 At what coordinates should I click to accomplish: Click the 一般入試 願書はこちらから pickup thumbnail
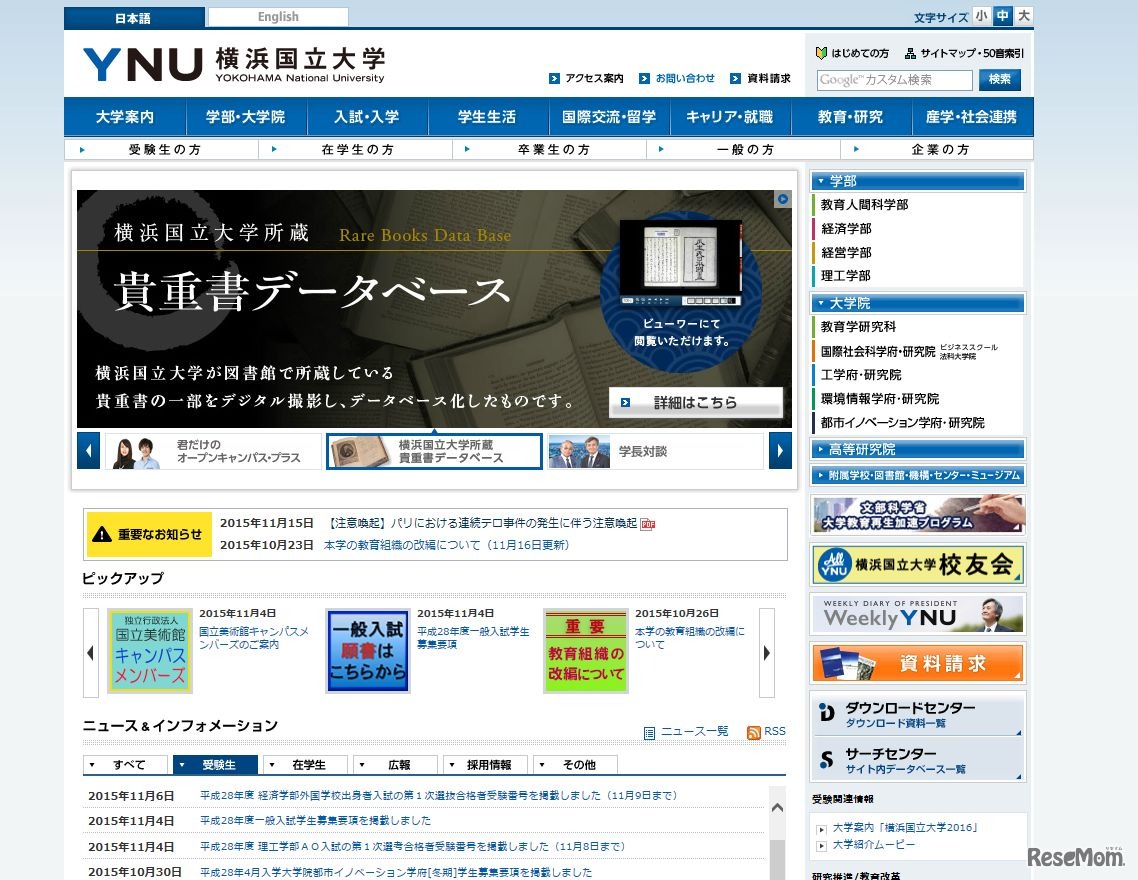coord(367,651)
